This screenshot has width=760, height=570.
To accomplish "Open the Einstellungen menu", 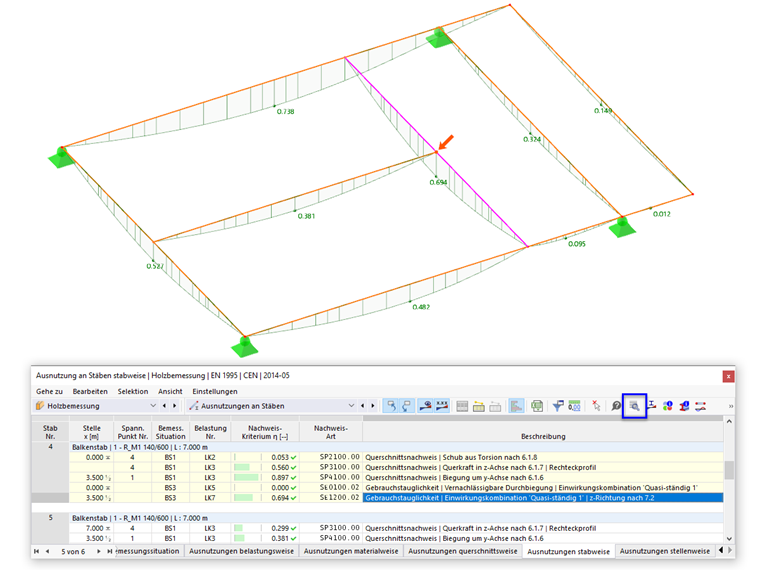I will (x=215, y=391).
